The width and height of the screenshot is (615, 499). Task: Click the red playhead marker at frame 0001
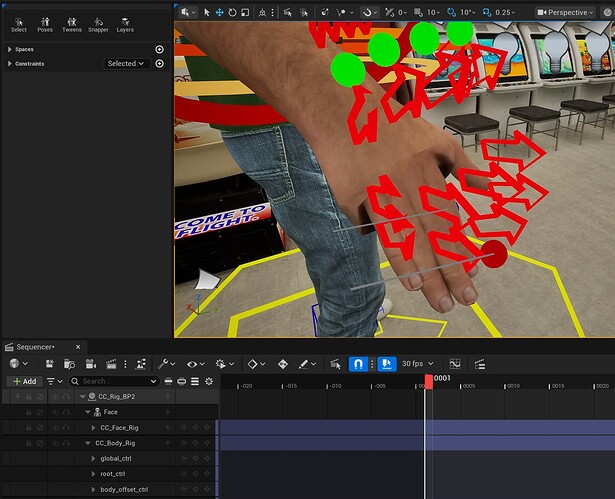[x=429, y=381]
